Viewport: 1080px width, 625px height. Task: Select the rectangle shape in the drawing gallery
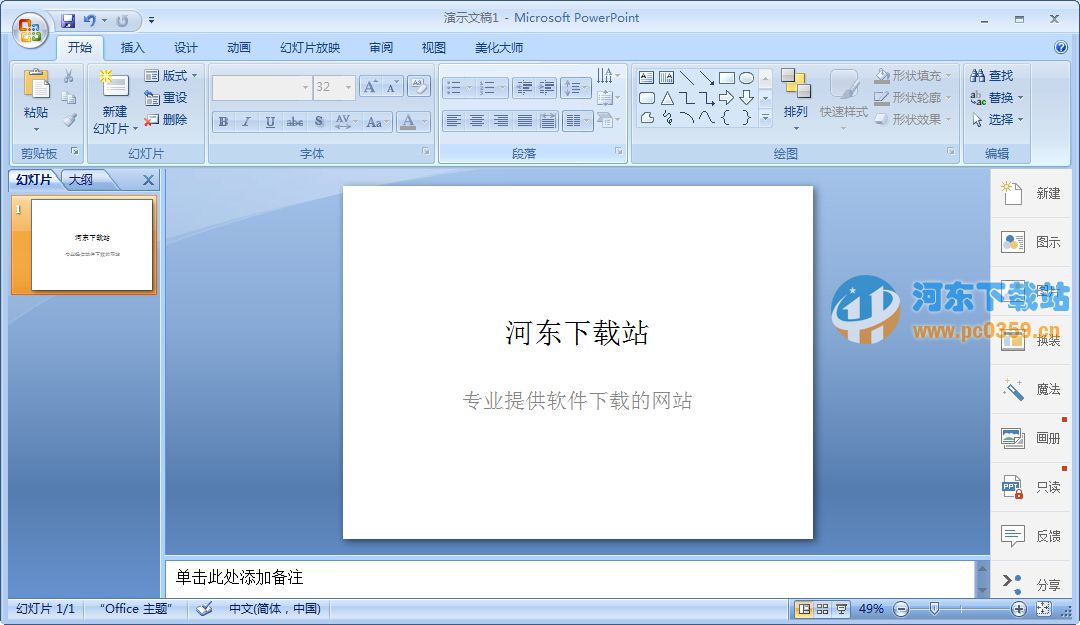pyautogui.click(x=727, y=76)
